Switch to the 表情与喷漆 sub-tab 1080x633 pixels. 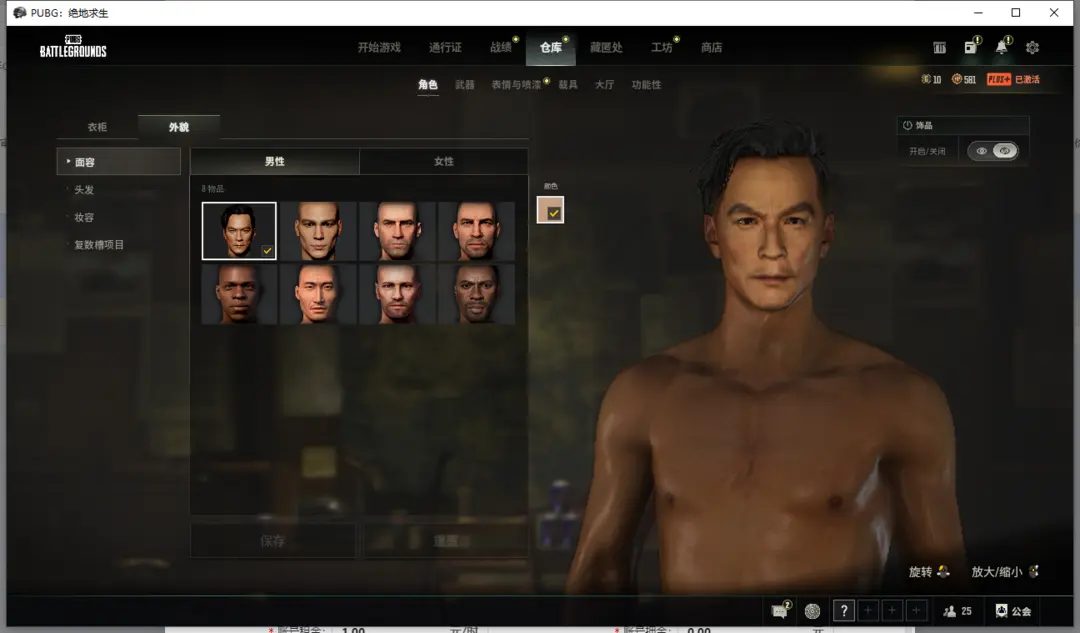516,85
